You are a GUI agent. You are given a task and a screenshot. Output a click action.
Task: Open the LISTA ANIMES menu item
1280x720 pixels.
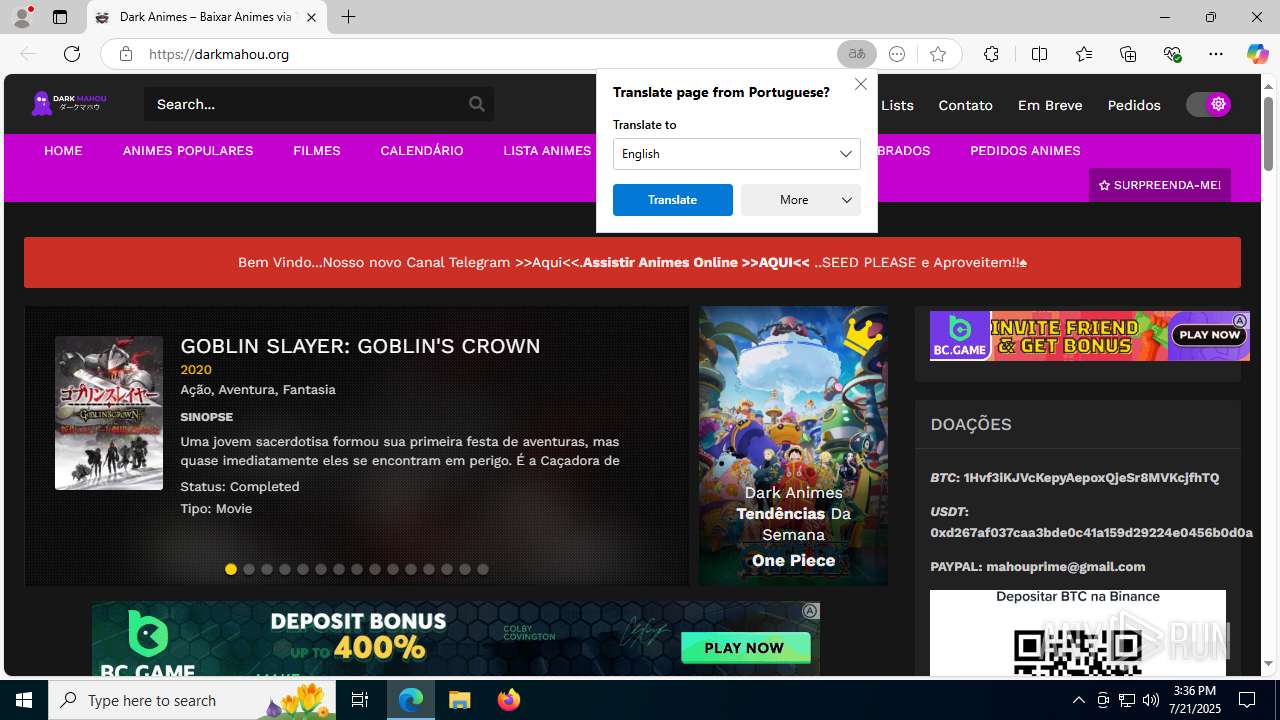click(x=547, y=151)
